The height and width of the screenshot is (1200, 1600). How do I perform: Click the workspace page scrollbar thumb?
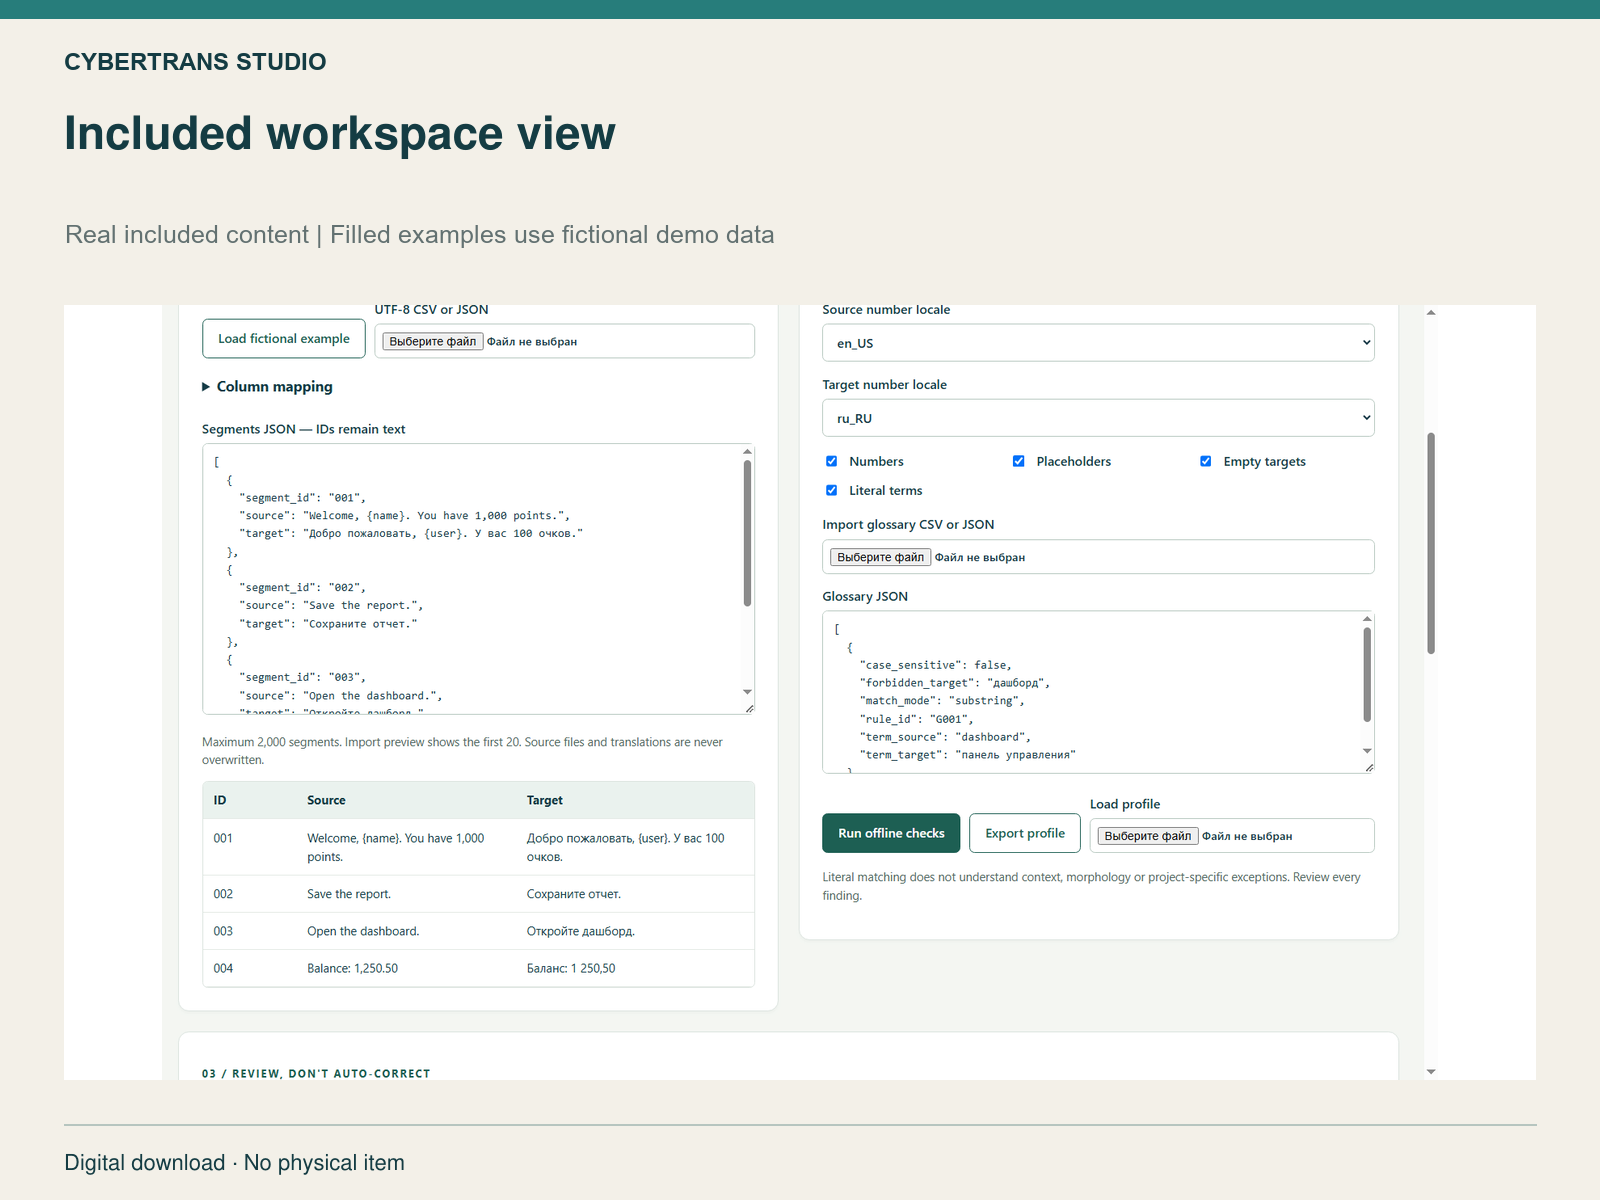click(1431, 543)
